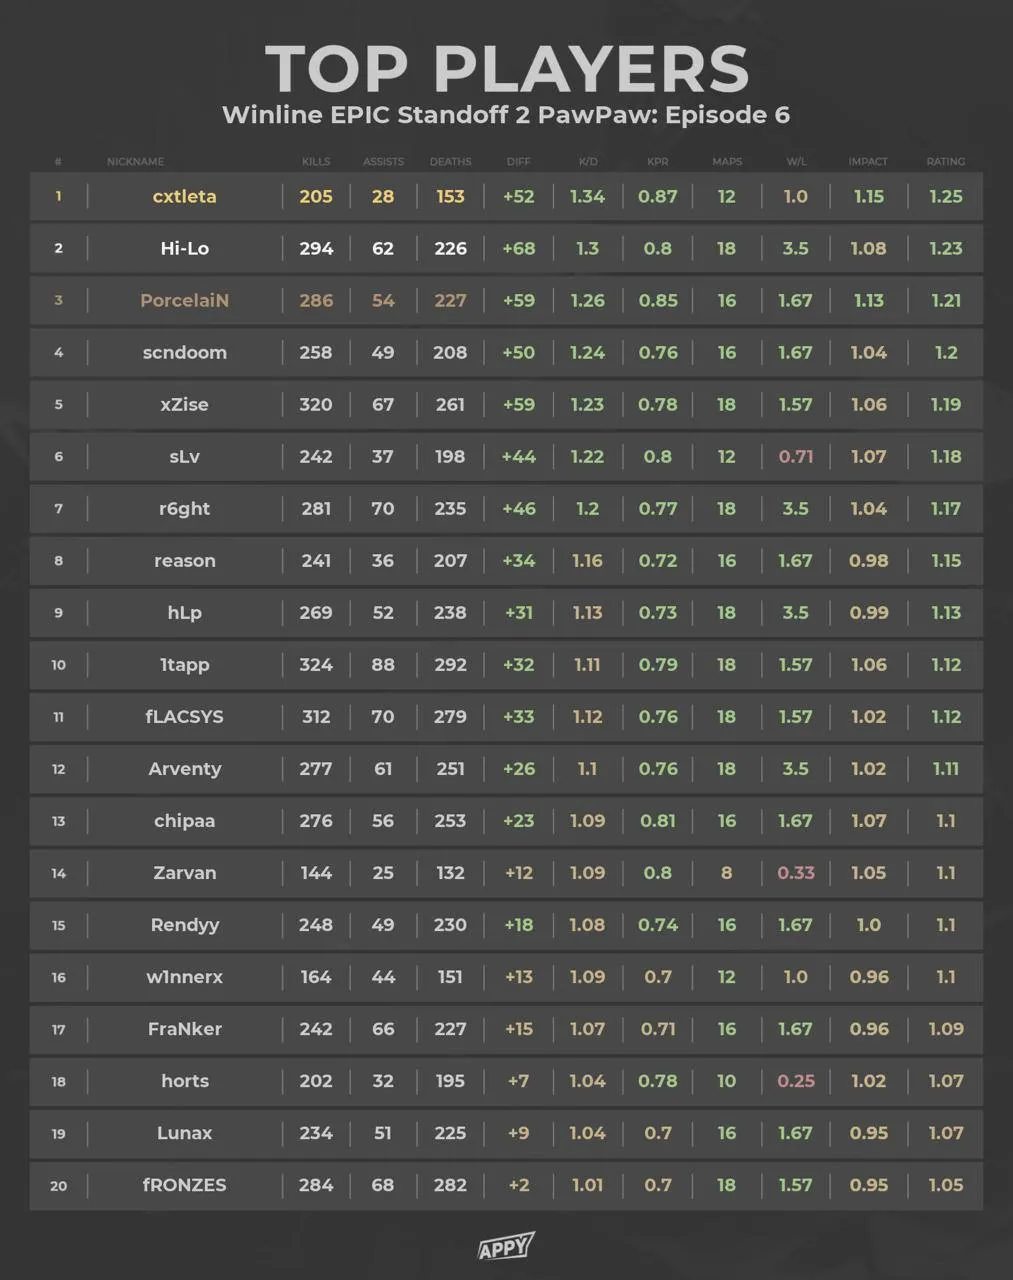This screenshot has height=1280, width=1013.
Task: Click the NICKNAME column header
Action: (x=135, y=161)
